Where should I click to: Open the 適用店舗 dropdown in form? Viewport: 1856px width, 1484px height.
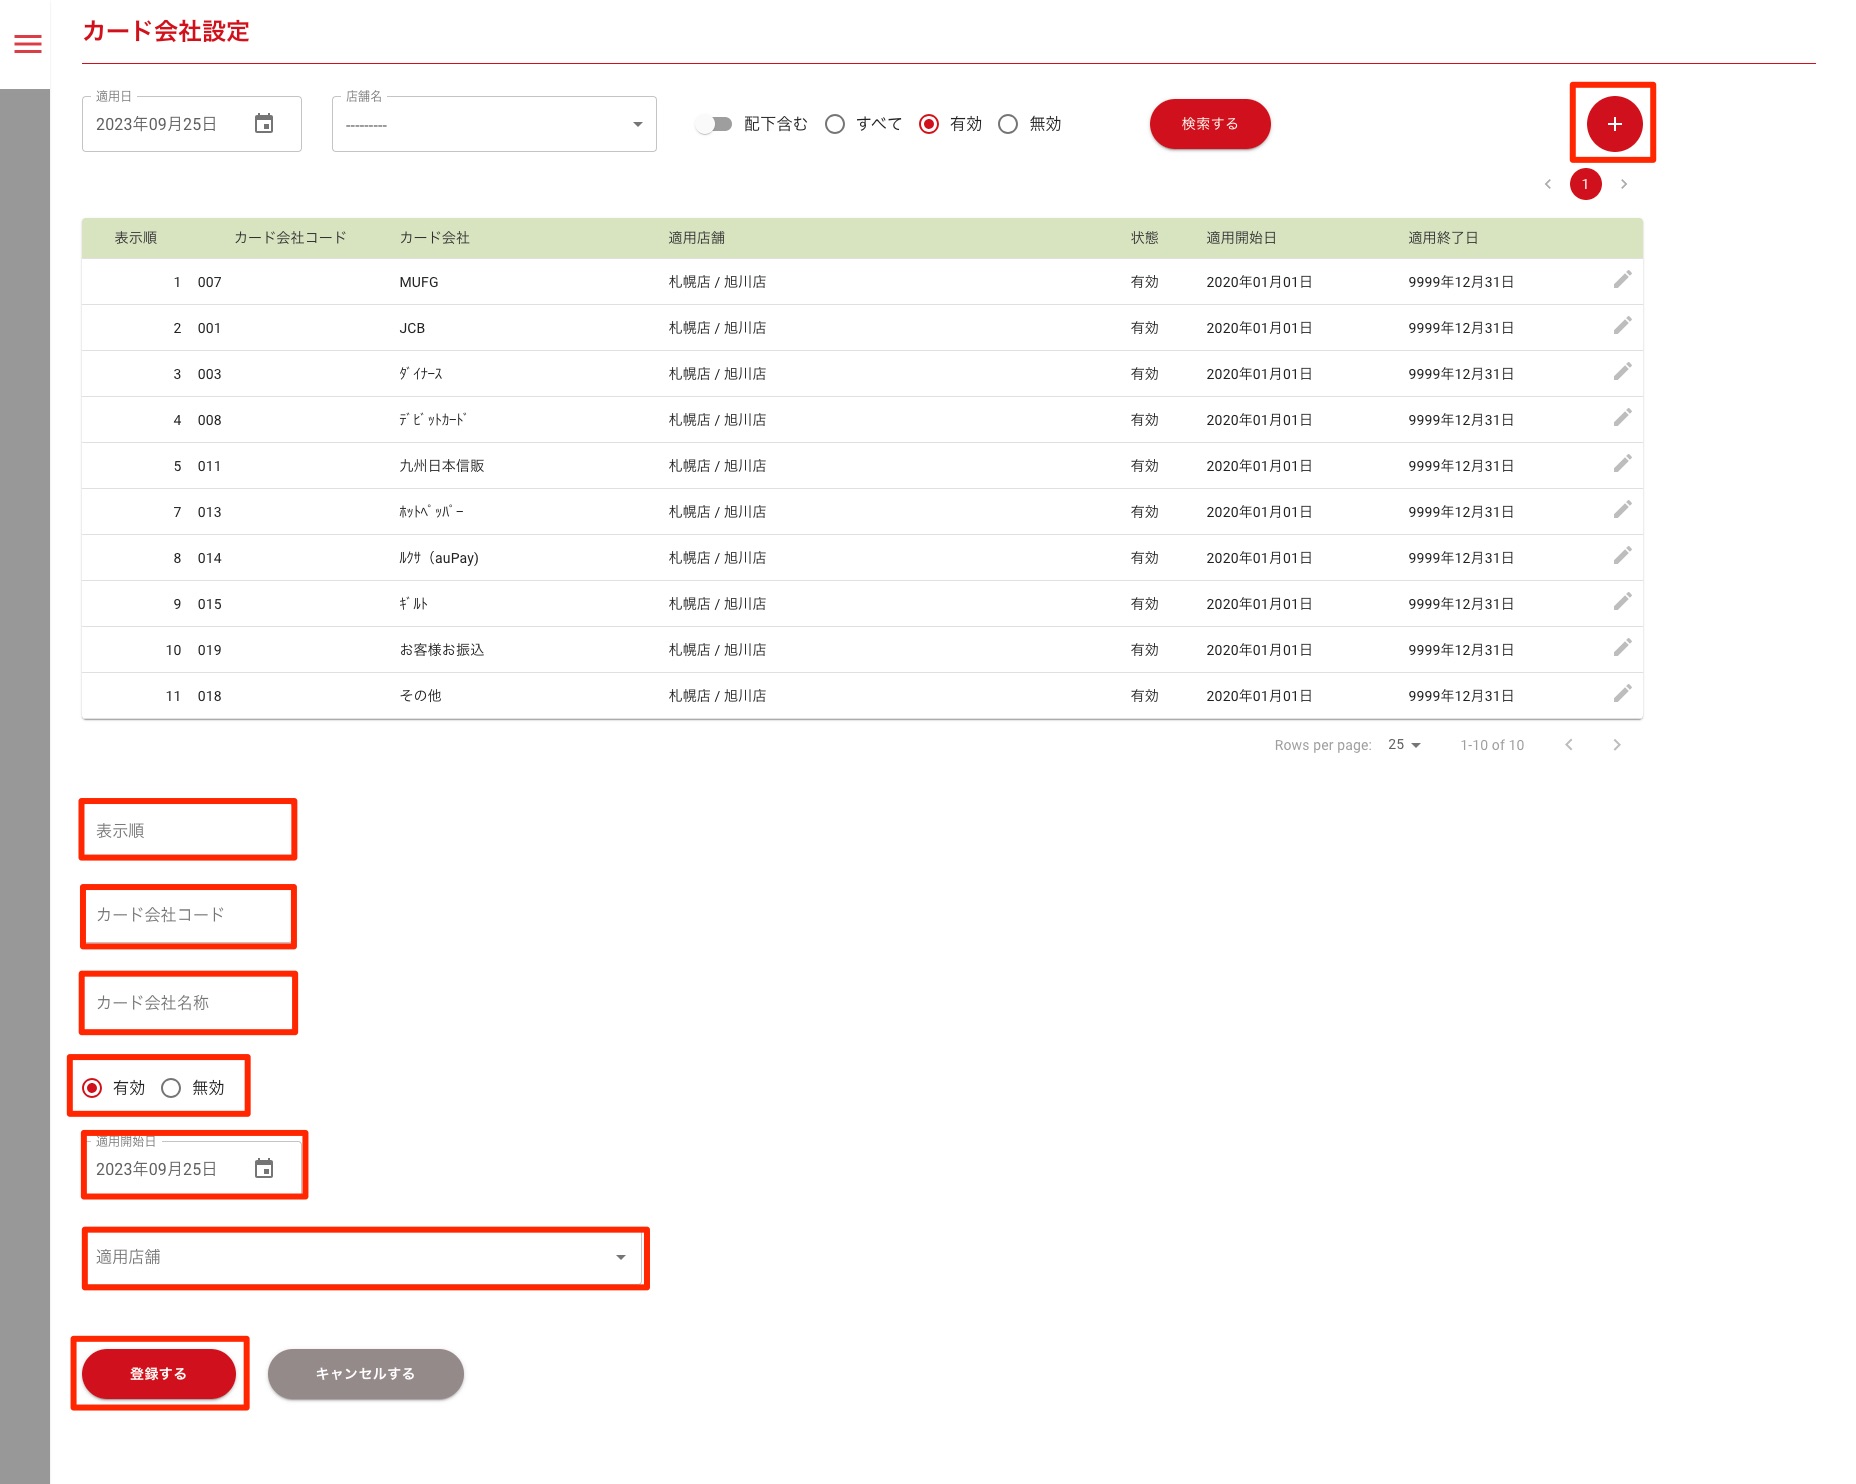tap(365, 1258)
